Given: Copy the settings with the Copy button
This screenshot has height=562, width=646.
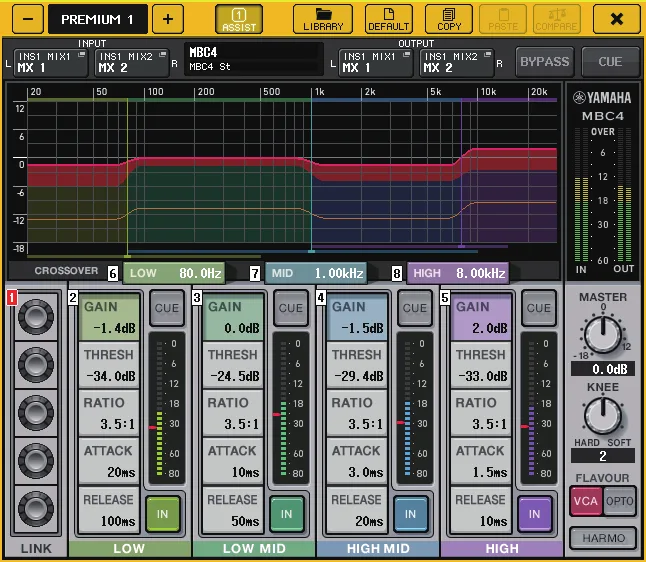Looking at the screenshot, I should [449, 19].
